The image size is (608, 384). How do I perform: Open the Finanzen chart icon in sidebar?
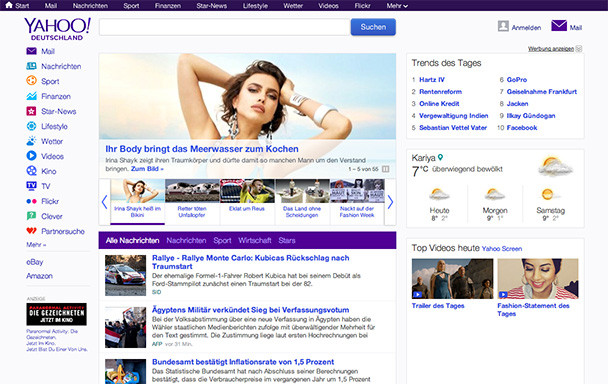click(31, 96)
